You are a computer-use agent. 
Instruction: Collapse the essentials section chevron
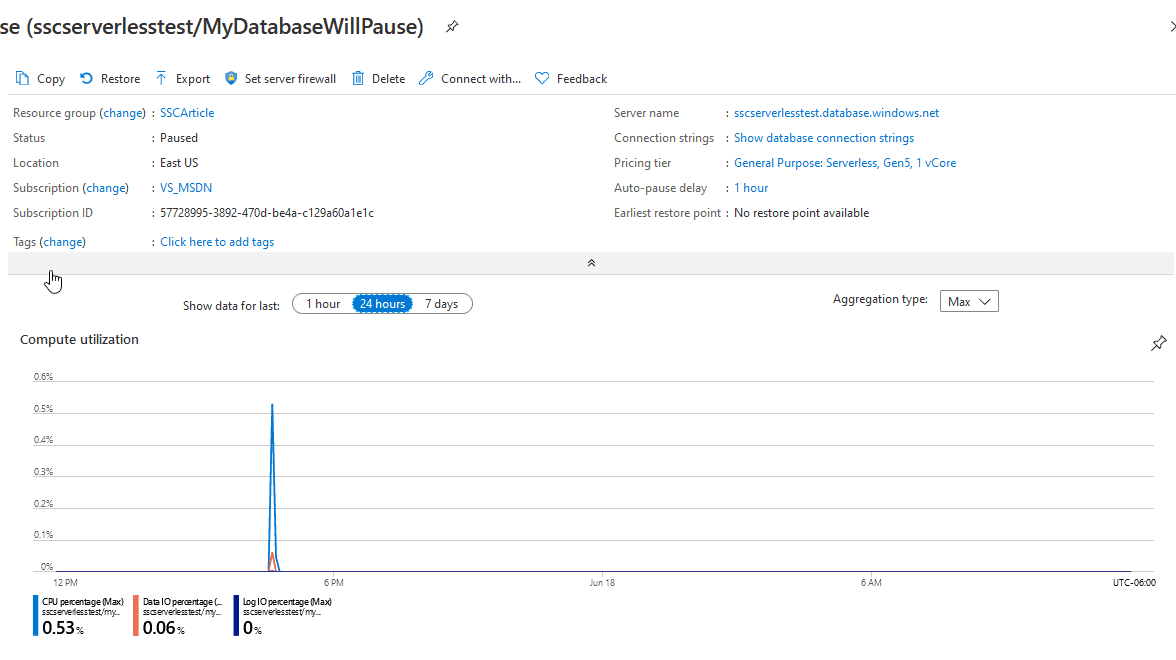pos(591,263)
